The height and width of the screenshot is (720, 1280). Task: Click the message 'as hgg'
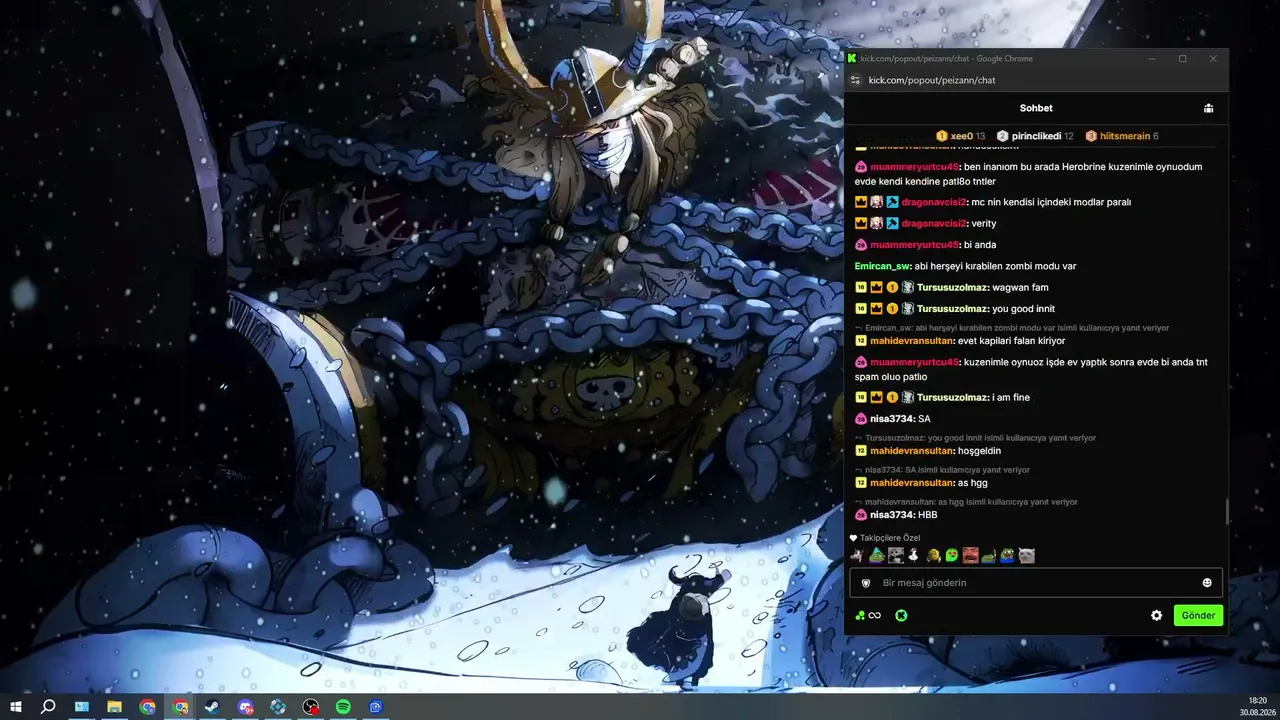coord(973,483)
